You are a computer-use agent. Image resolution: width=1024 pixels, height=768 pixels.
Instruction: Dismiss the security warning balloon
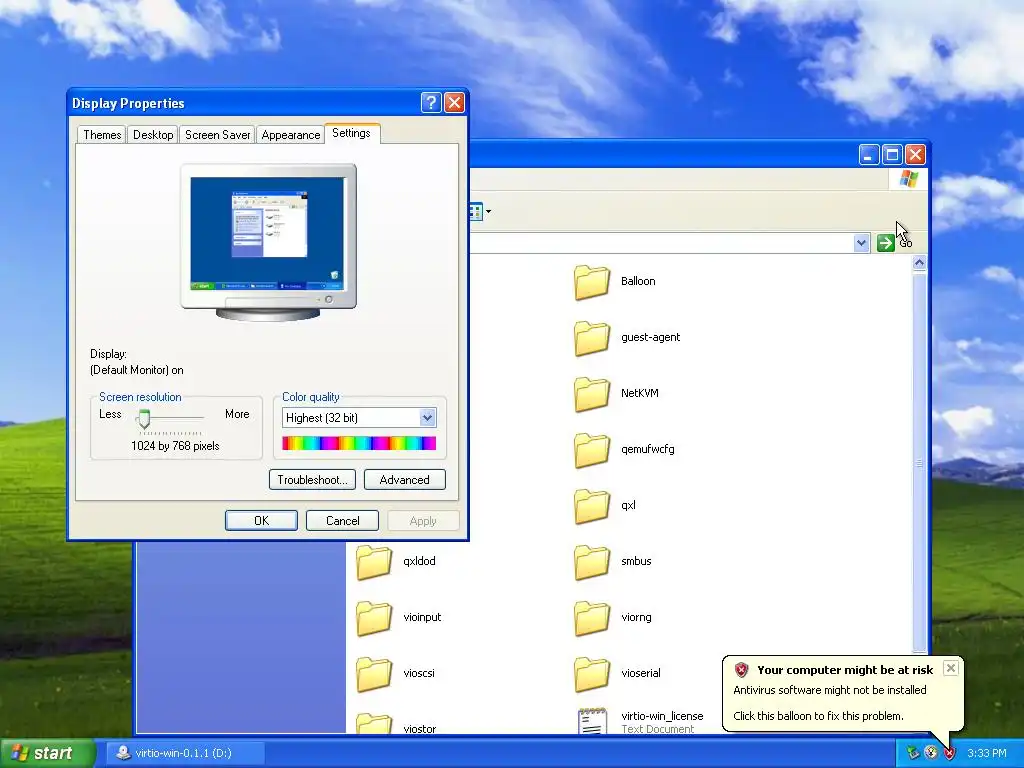[x=951, y=668]
